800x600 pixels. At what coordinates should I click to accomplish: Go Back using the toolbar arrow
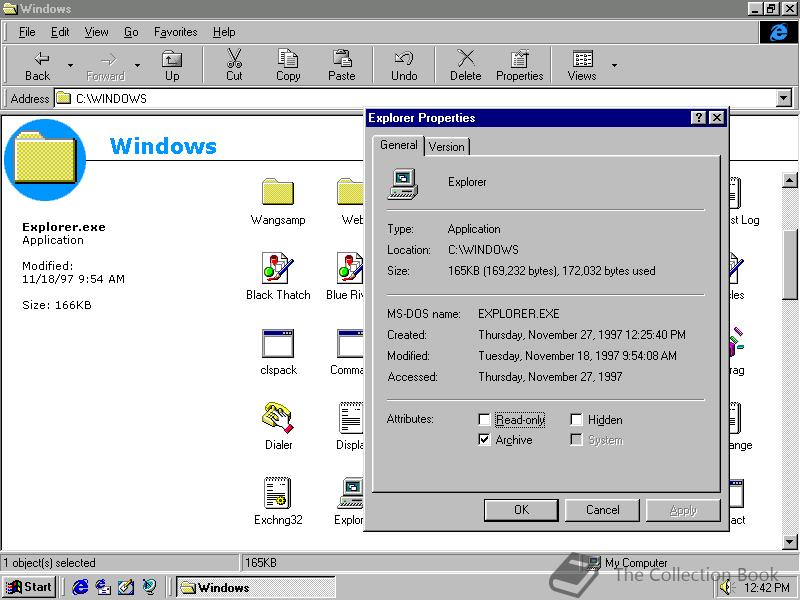click(x=38, y=65)
